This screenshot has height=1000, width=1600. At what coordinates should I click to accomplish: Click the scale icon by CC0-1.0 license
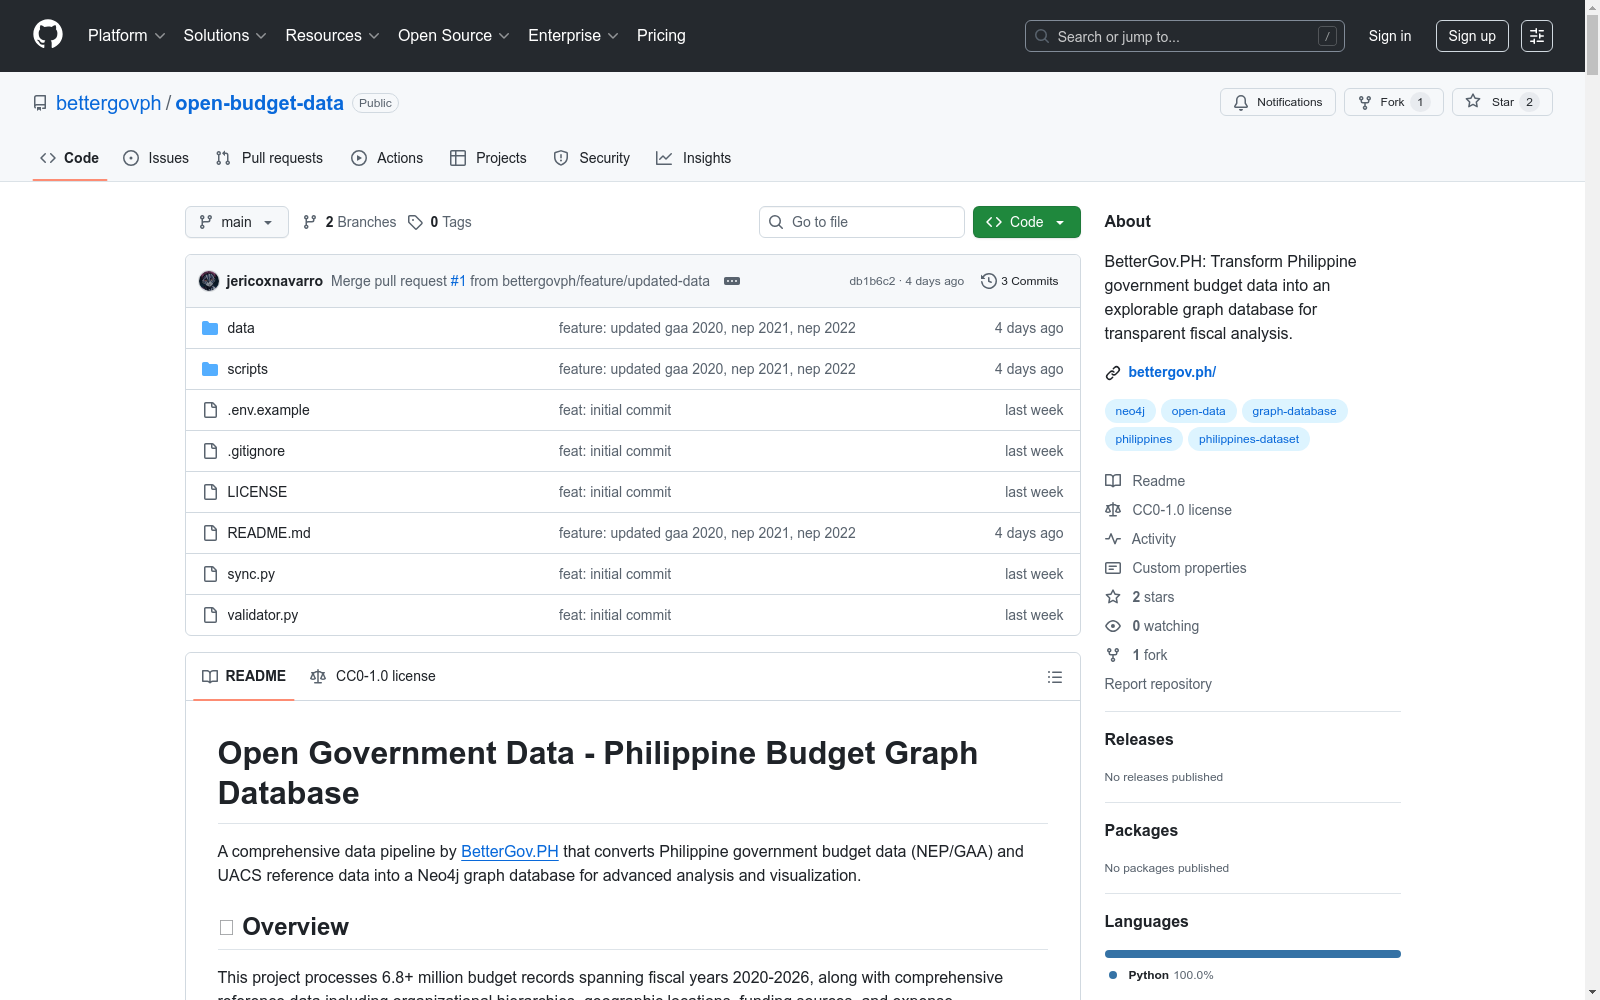pyautogui.click(x=1113, y=510)
